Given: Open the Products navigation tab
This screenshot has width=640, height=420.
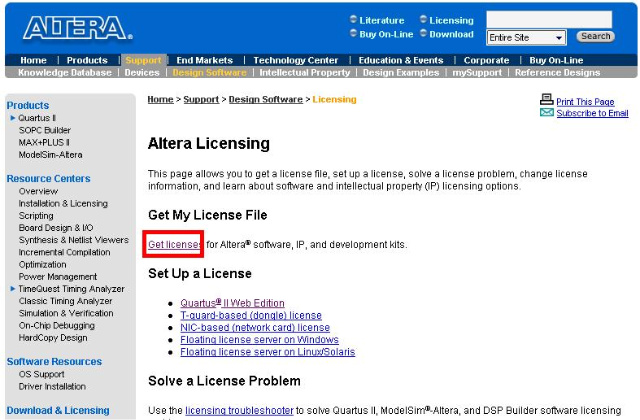Looking at the screenshot, I should (87, 60).
